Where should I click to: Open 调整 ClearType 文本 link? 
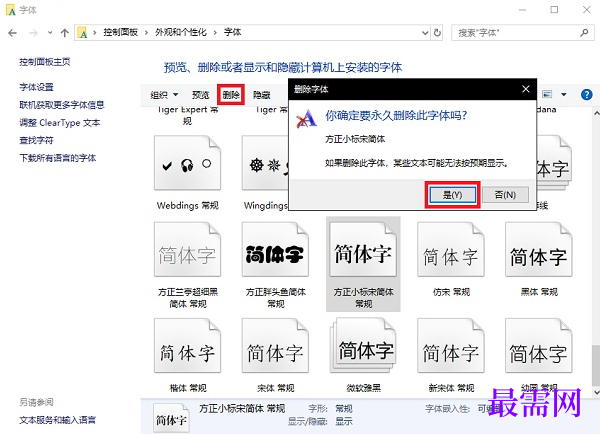pos(60,122)
